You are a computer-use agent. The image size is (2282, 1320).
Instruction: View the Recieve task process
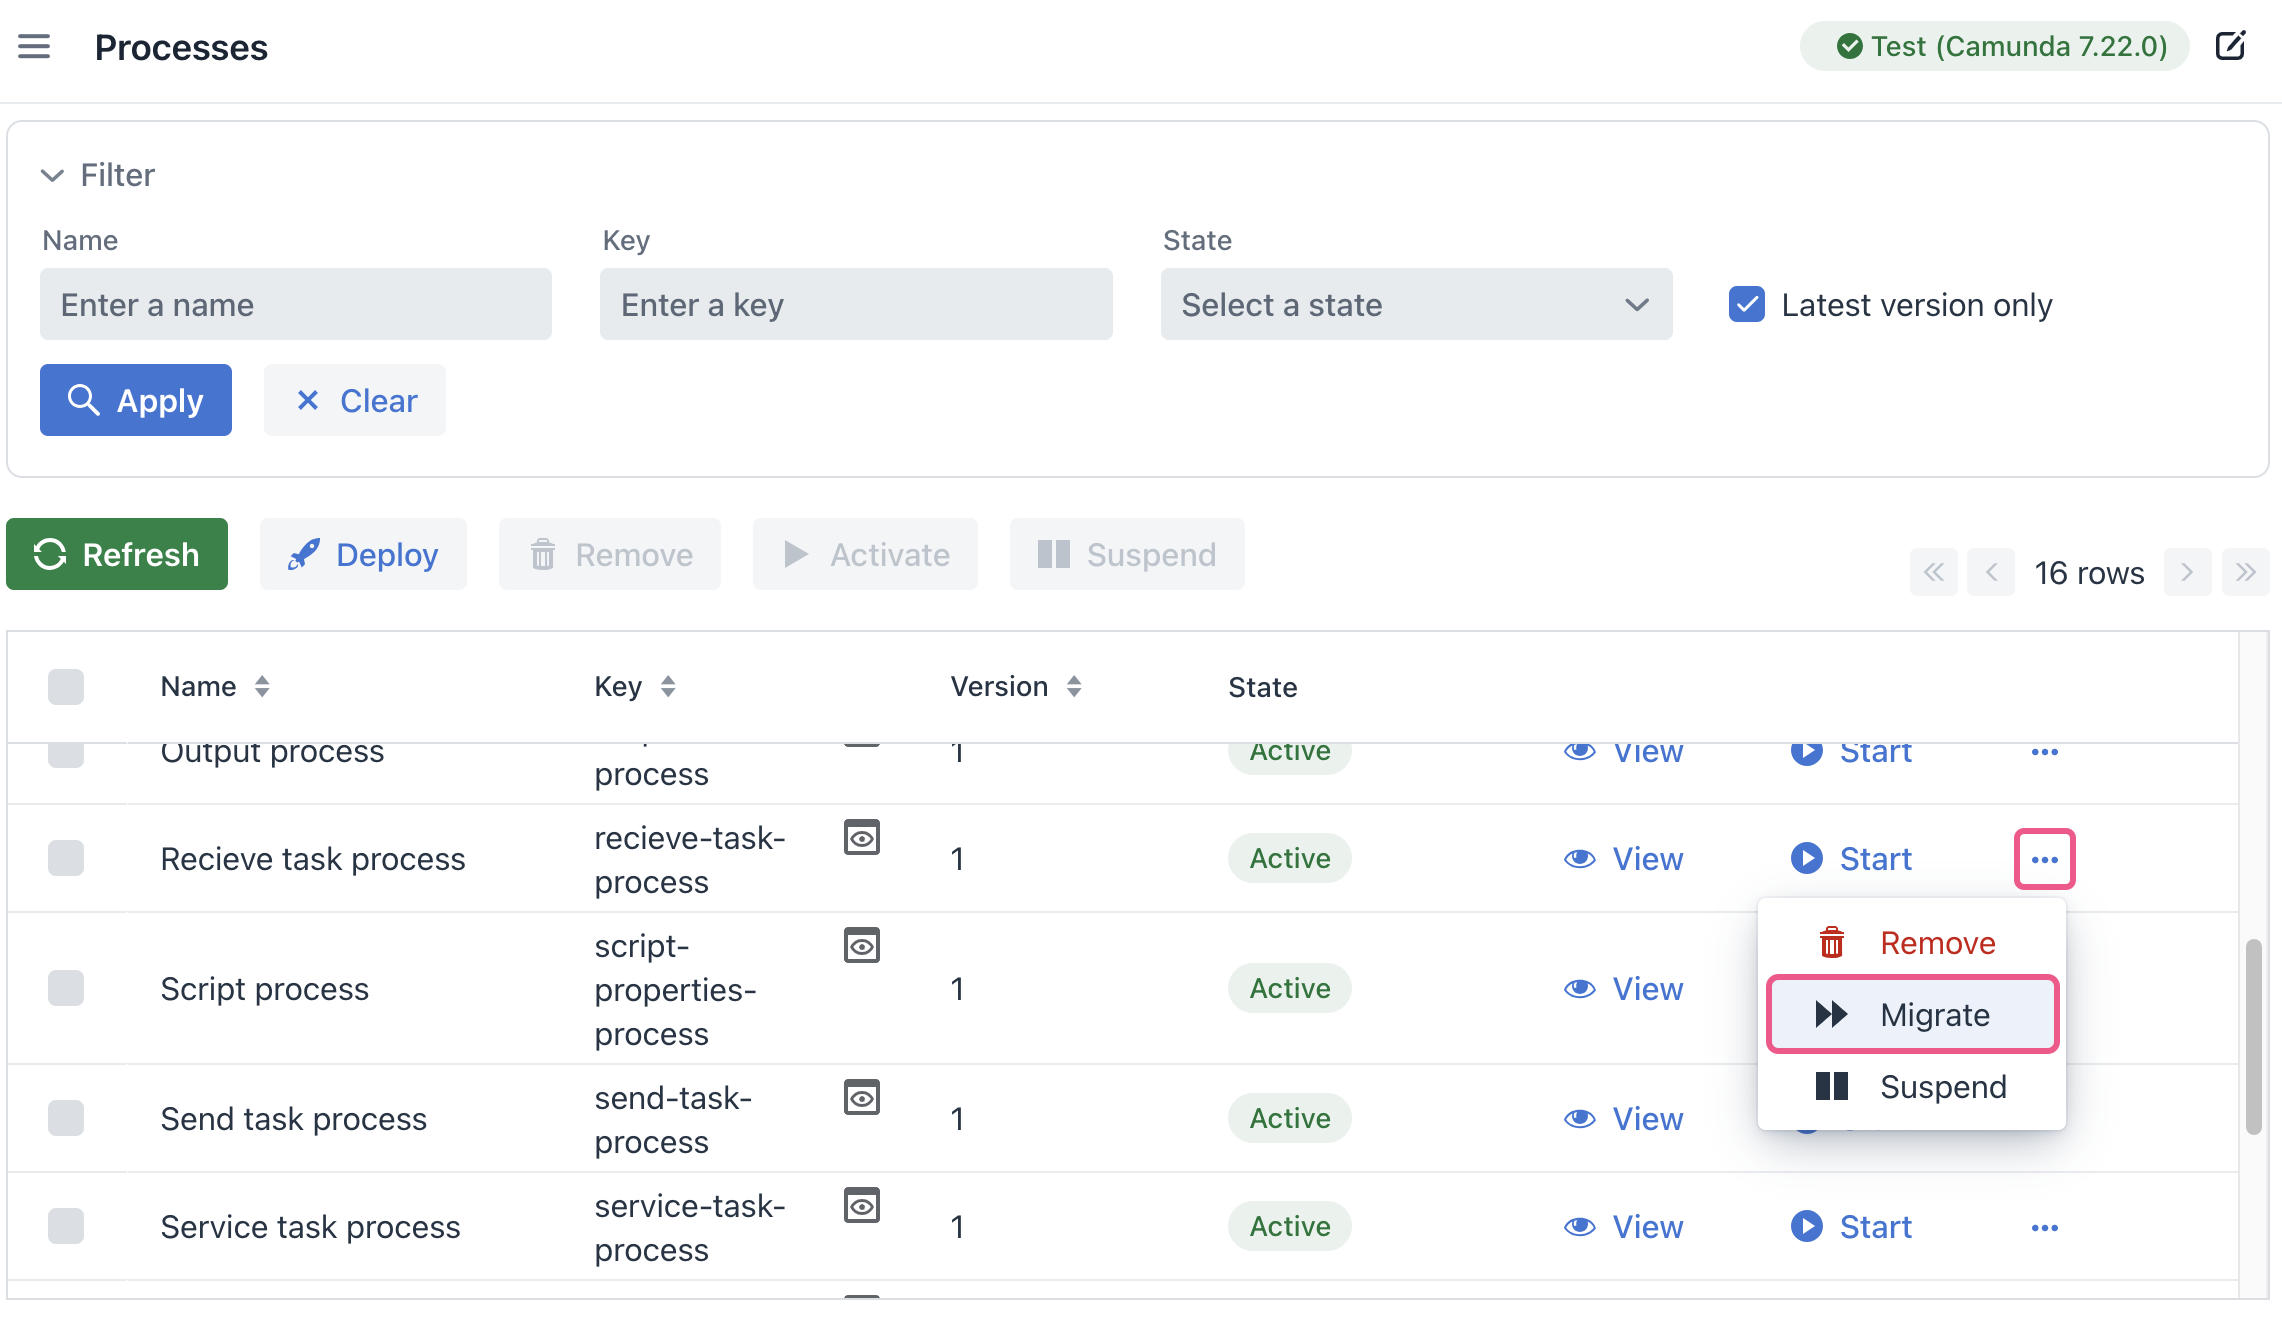click(x=1623, y=859)
